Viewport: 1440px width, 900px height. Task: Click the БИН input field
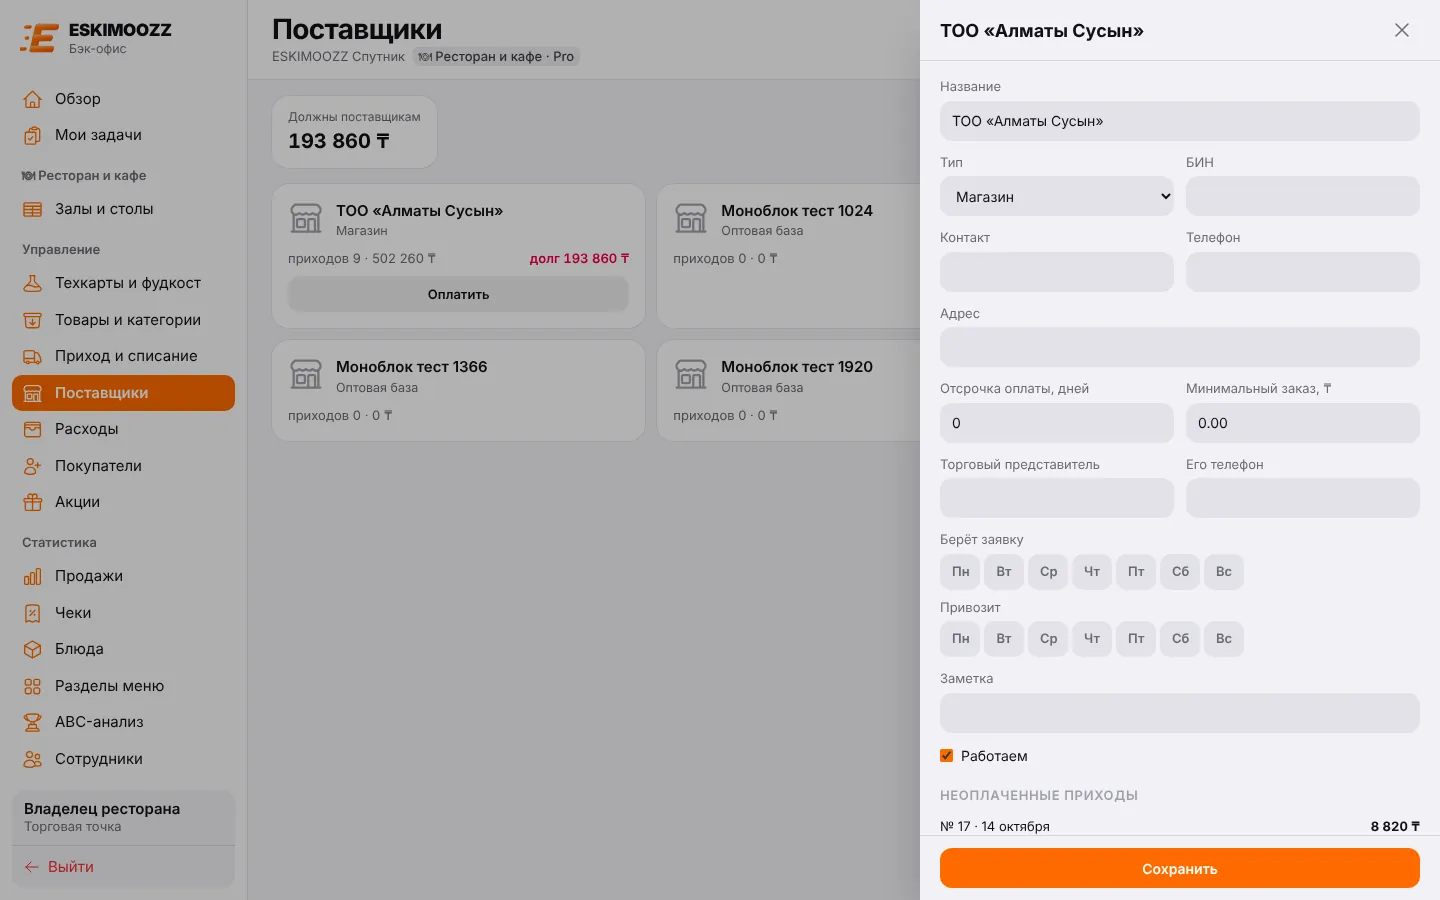tap(1303, 197)
